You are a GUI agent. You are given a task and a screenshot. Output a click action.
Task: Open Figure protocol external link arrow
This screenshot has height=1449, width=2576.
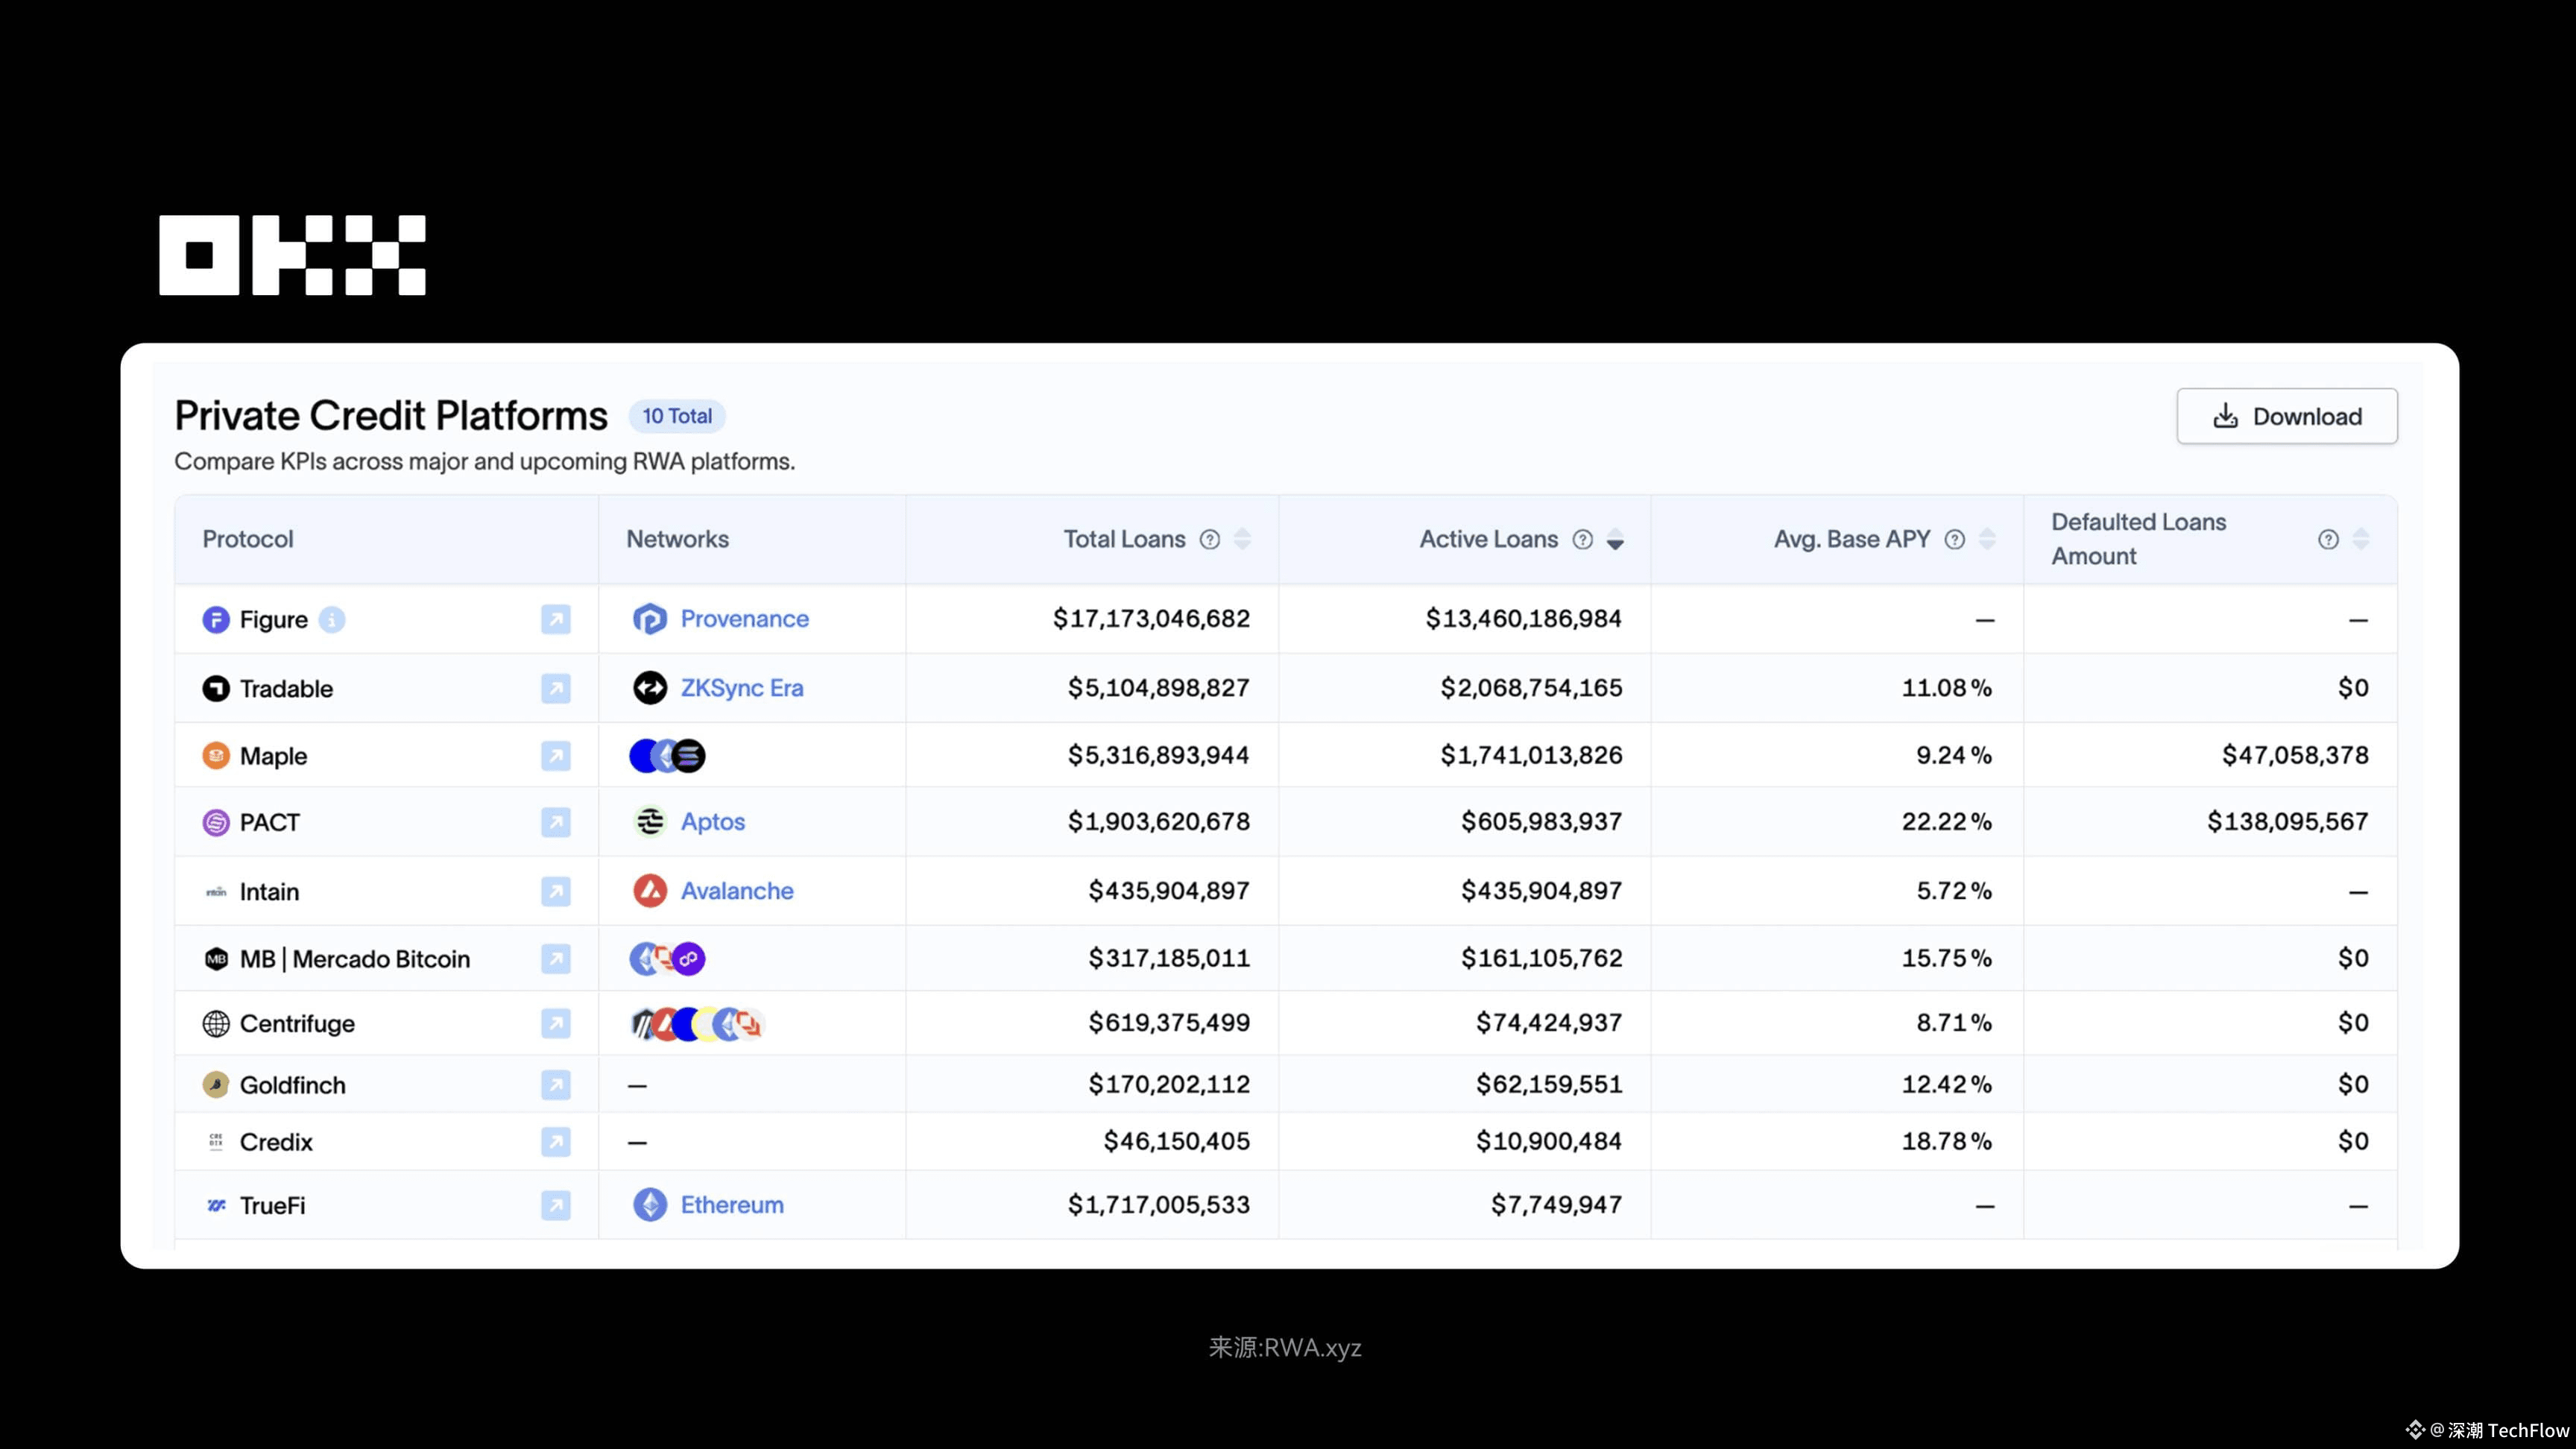tap(555, 619)
